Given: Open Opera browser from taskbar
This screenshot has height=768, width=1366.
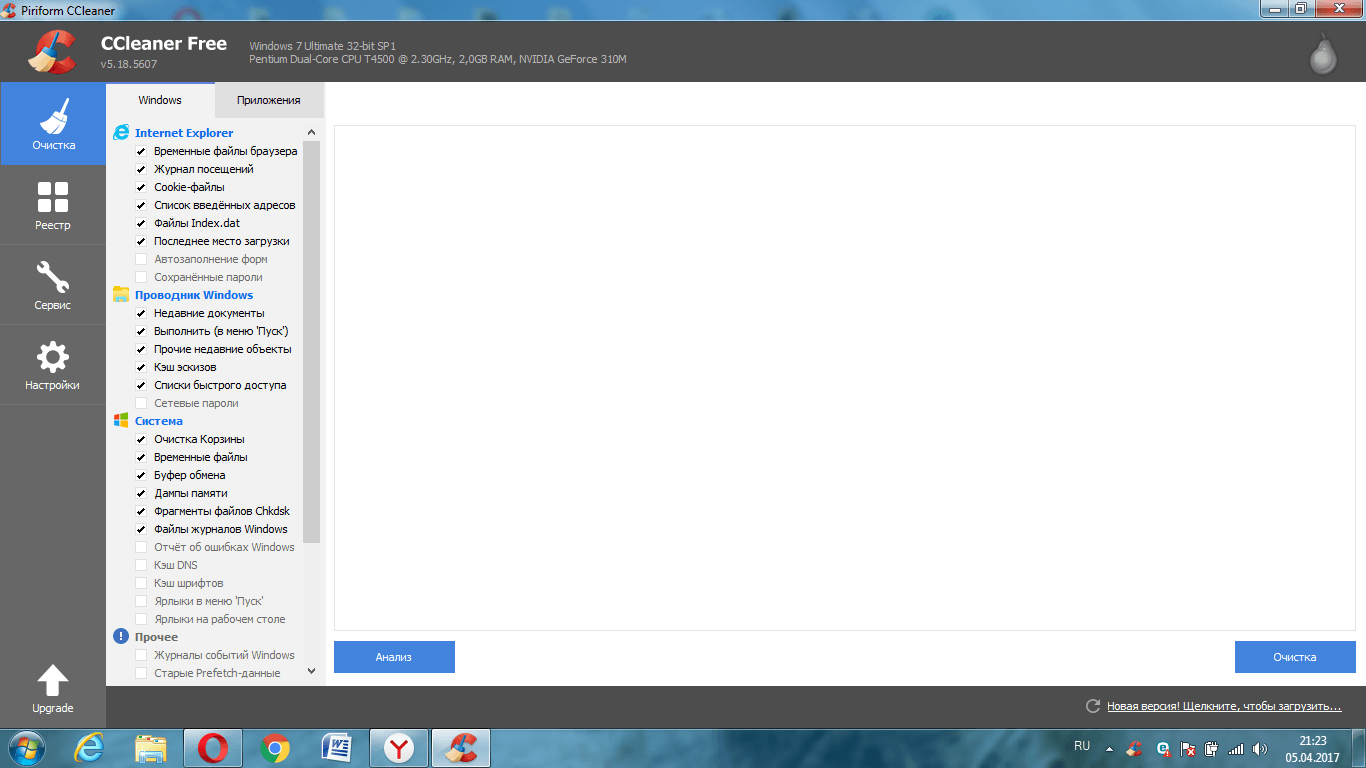Looking at the screenshot, I should tap(213, 747).
